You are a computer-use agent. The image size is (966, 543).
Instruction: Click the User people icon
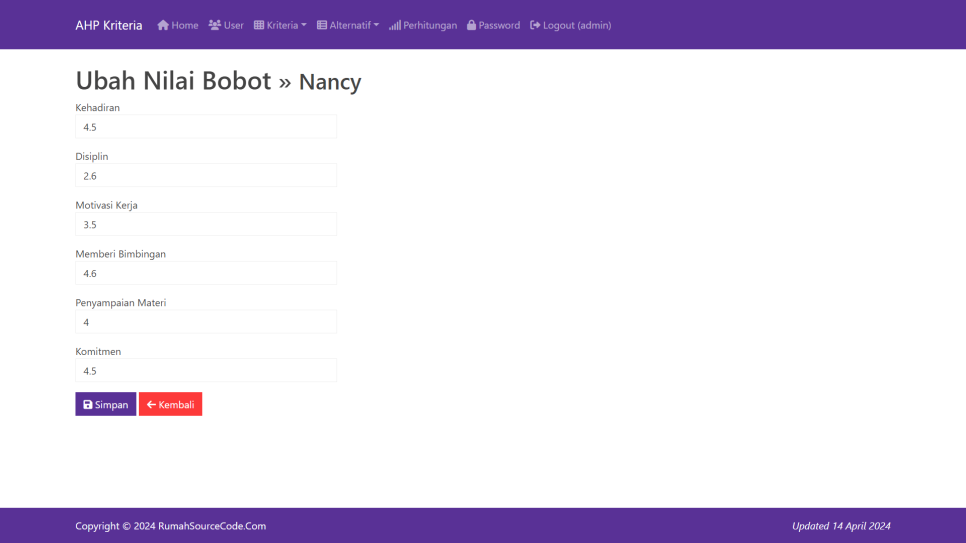215,25
